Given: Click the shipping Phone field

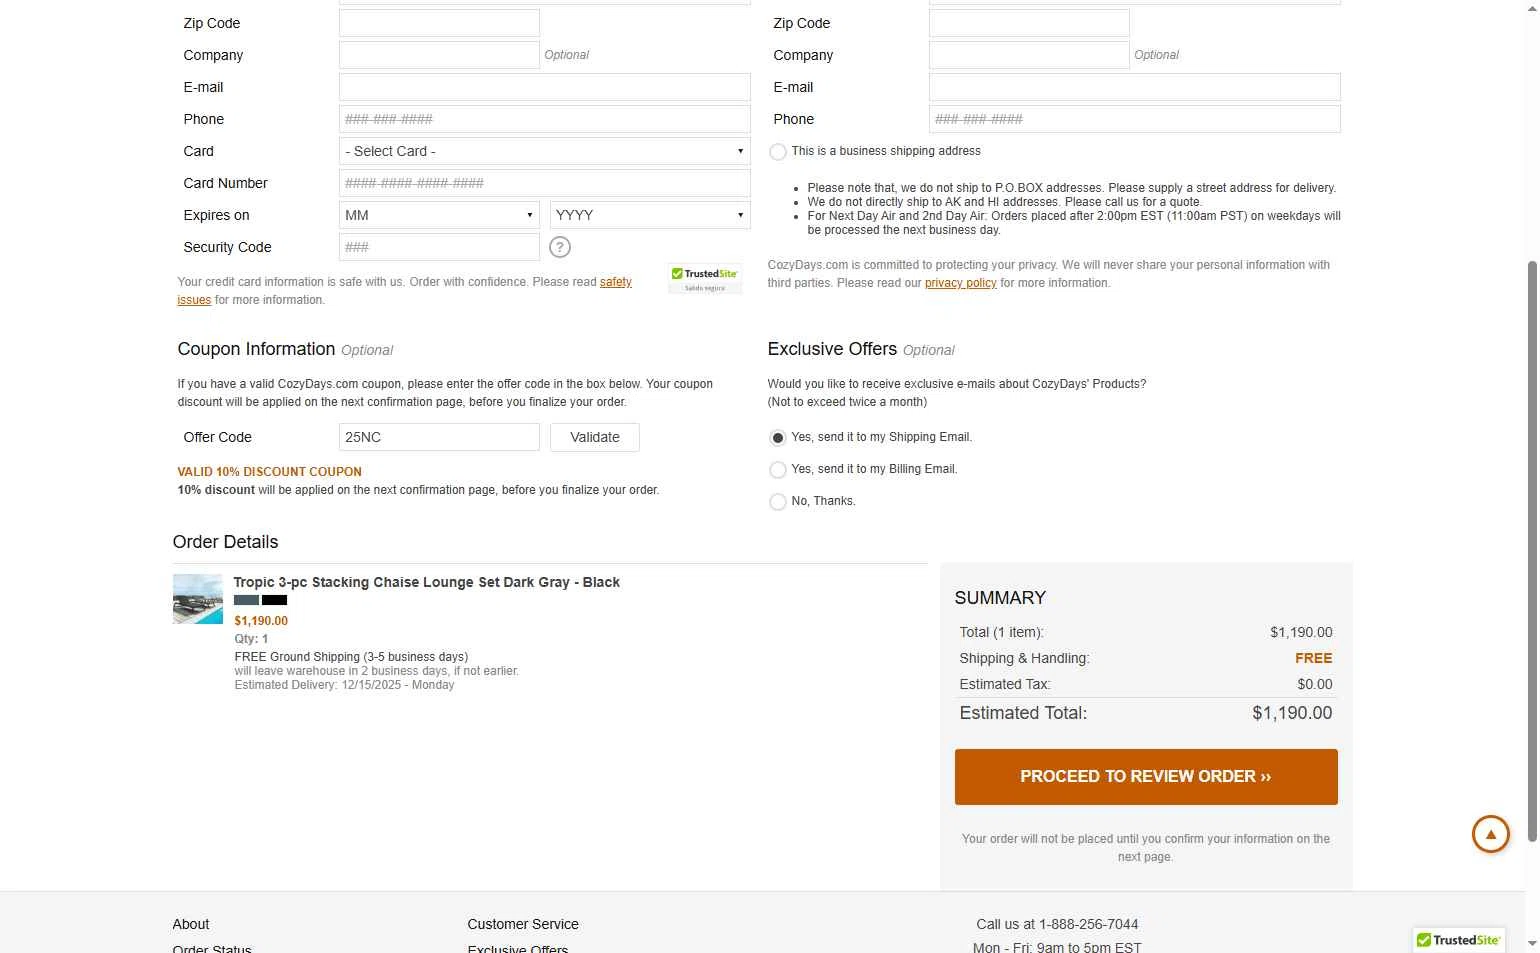Looking at the screenshot, I should click(x=1135, y=119).
